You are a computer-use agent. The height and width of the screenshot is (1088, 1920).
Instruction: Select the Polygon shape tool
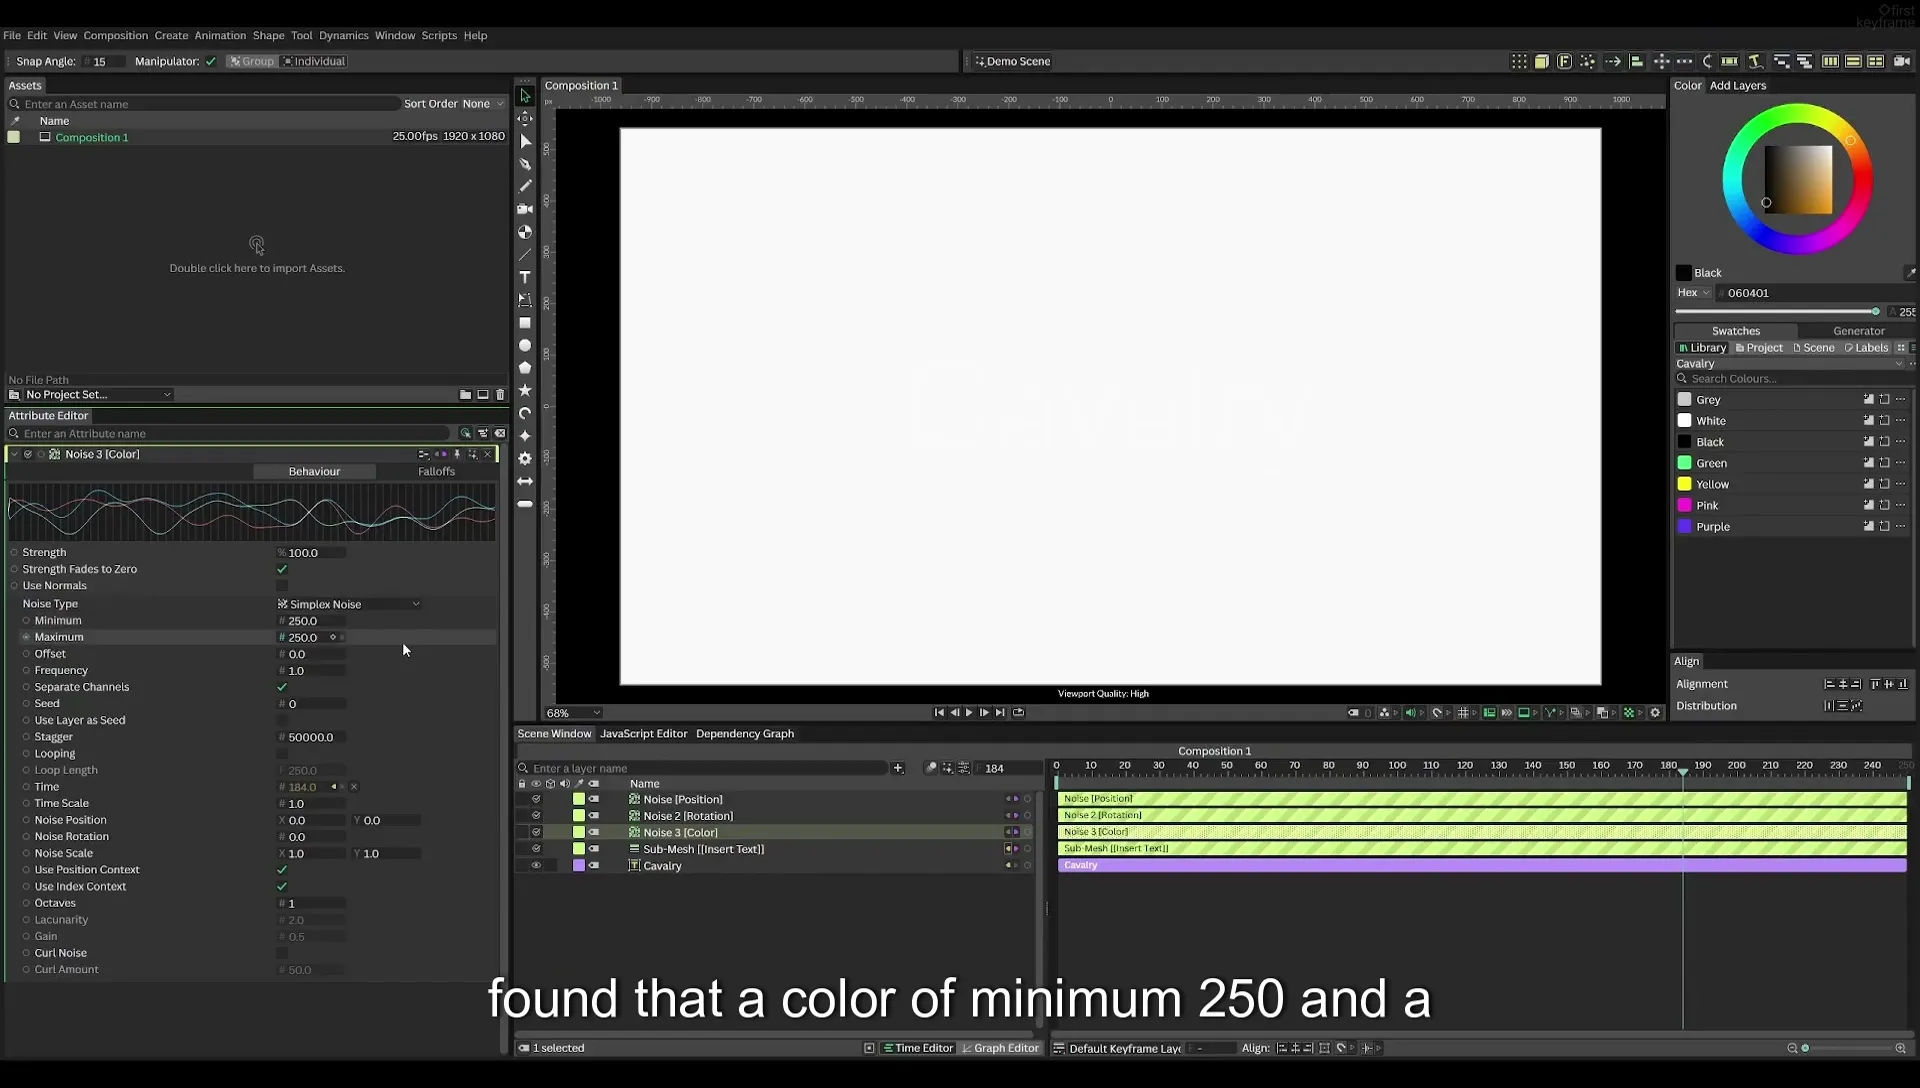(x=524, y=367)
